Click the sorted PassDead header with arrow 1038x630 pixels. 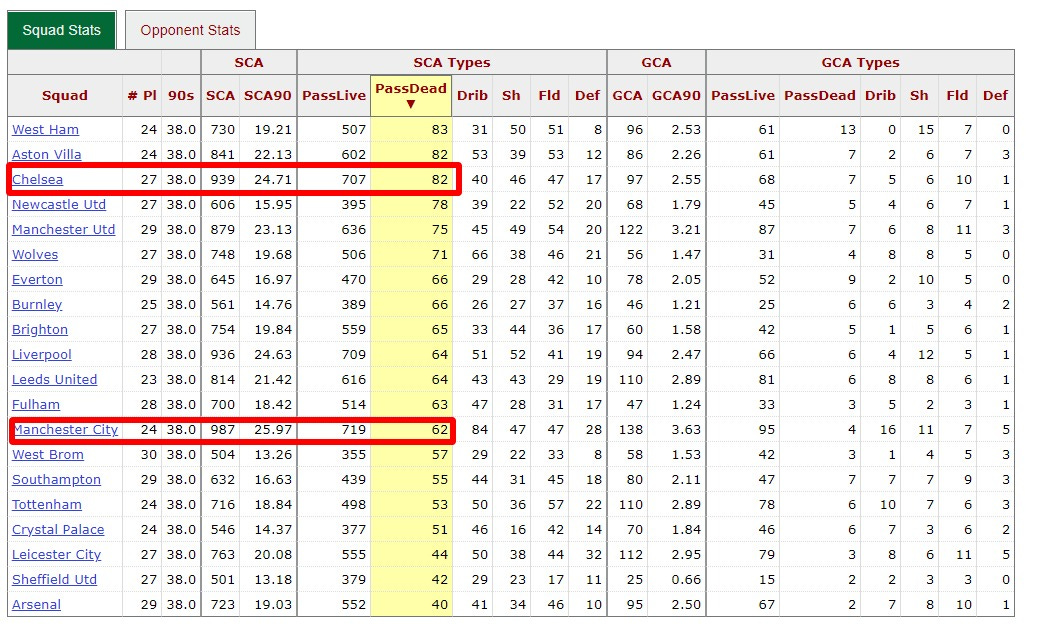click(411, 95)
